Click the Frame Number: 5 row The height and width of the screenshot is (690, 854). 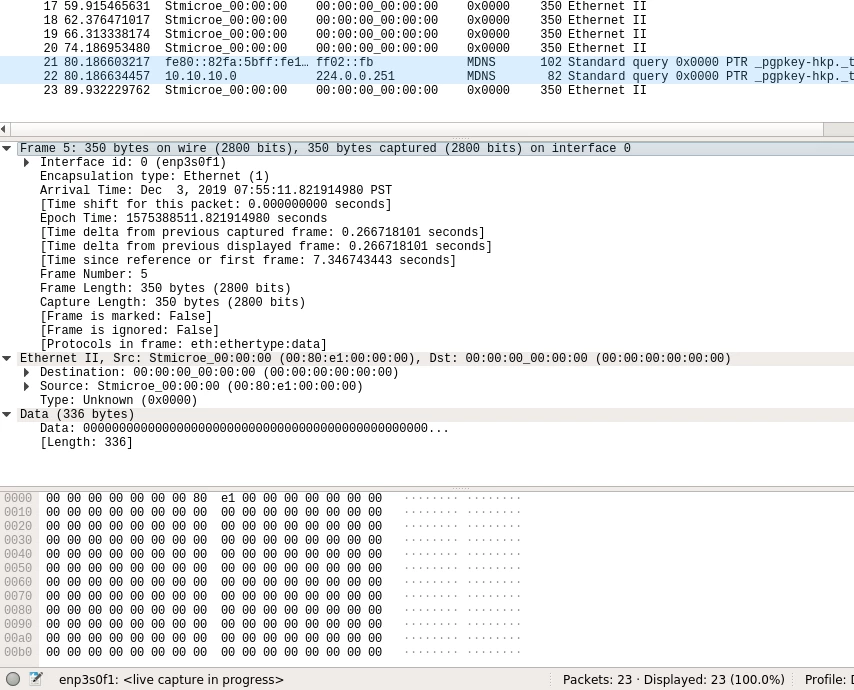(94, 274)
